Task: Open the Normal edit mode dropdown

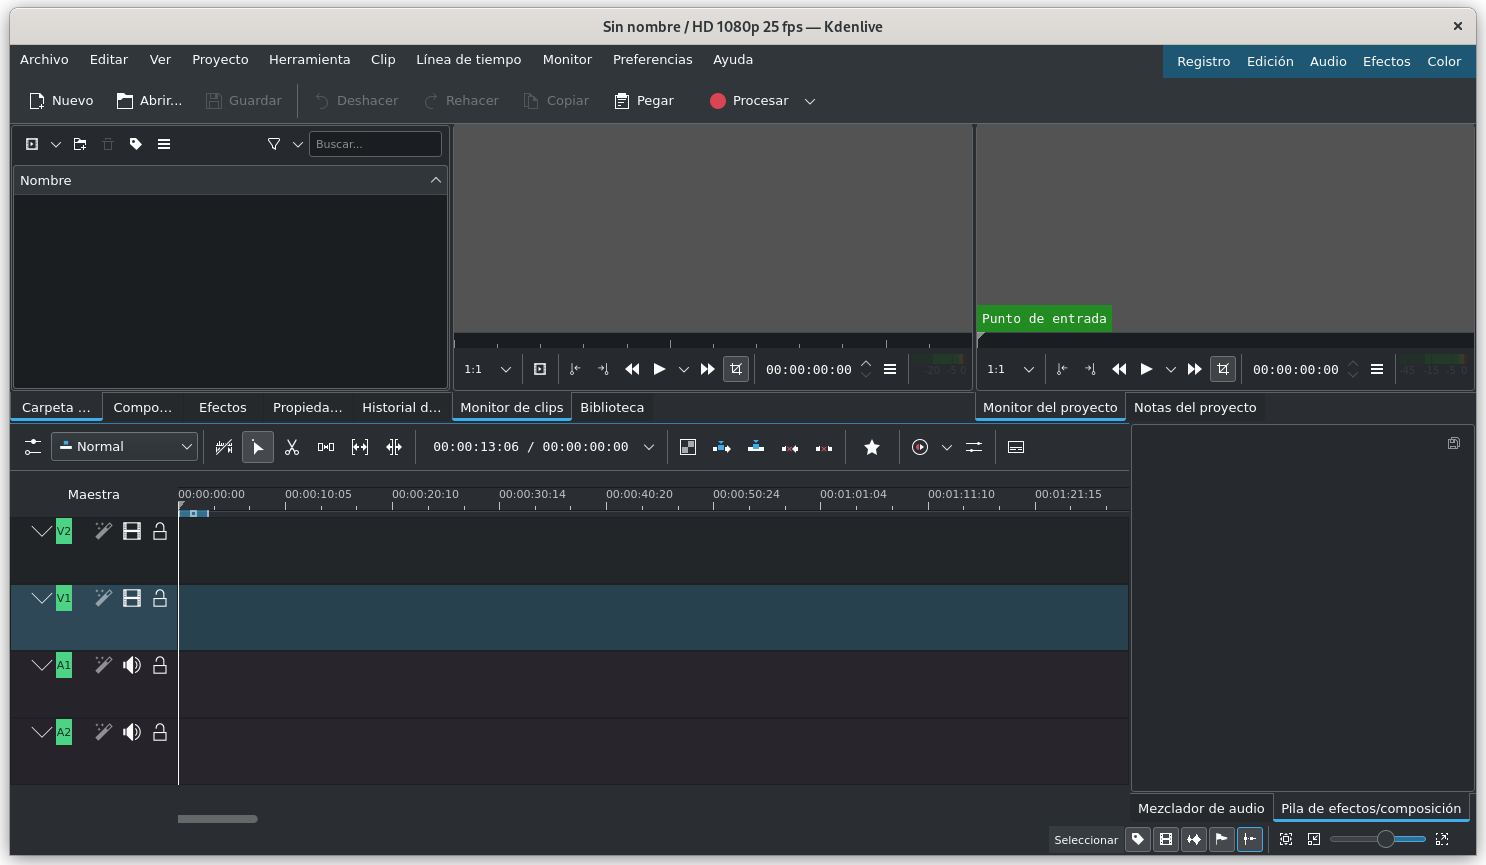Action: pyautogui.click(x=124, y=446)
